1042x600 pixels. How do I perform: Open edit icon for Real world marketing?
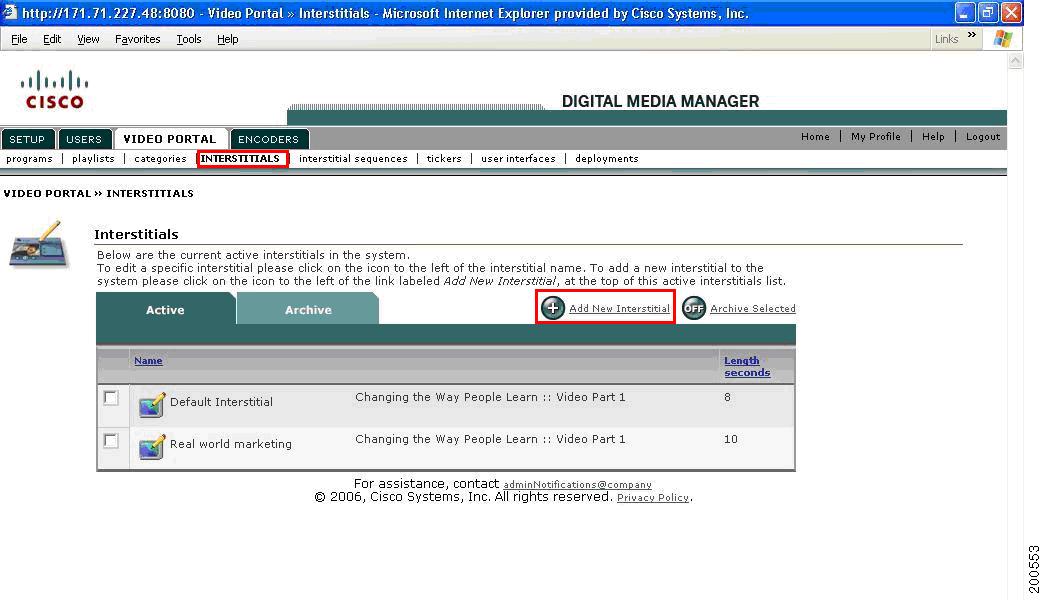point(152,446)
